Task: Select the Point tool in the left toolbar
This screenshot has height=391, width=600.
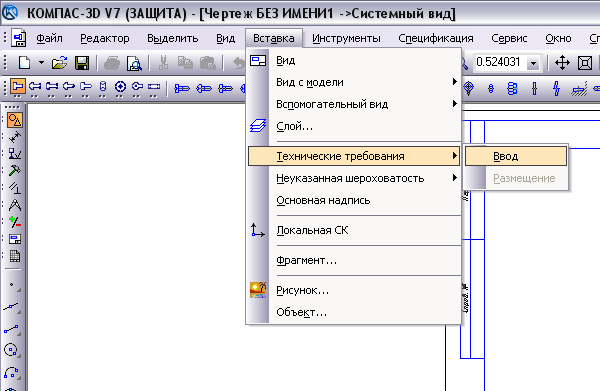Action: click(x=13, y=285)
